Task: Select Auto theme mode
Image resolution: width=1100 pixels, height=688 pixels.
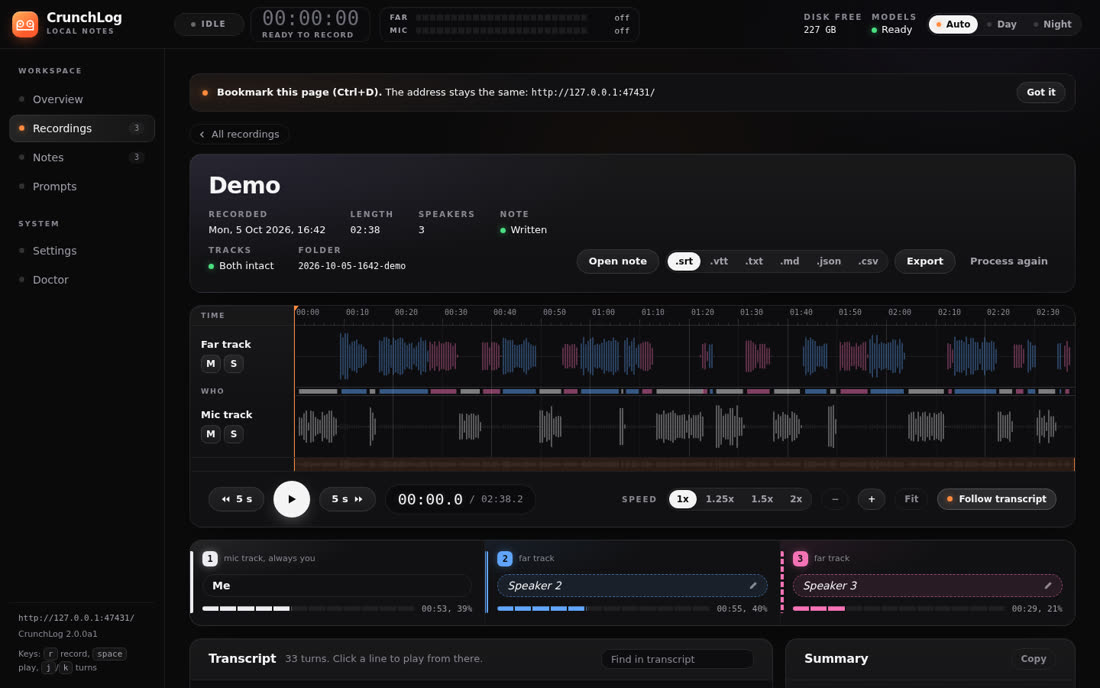Action: pyautogui.click(x=953, y=25)
